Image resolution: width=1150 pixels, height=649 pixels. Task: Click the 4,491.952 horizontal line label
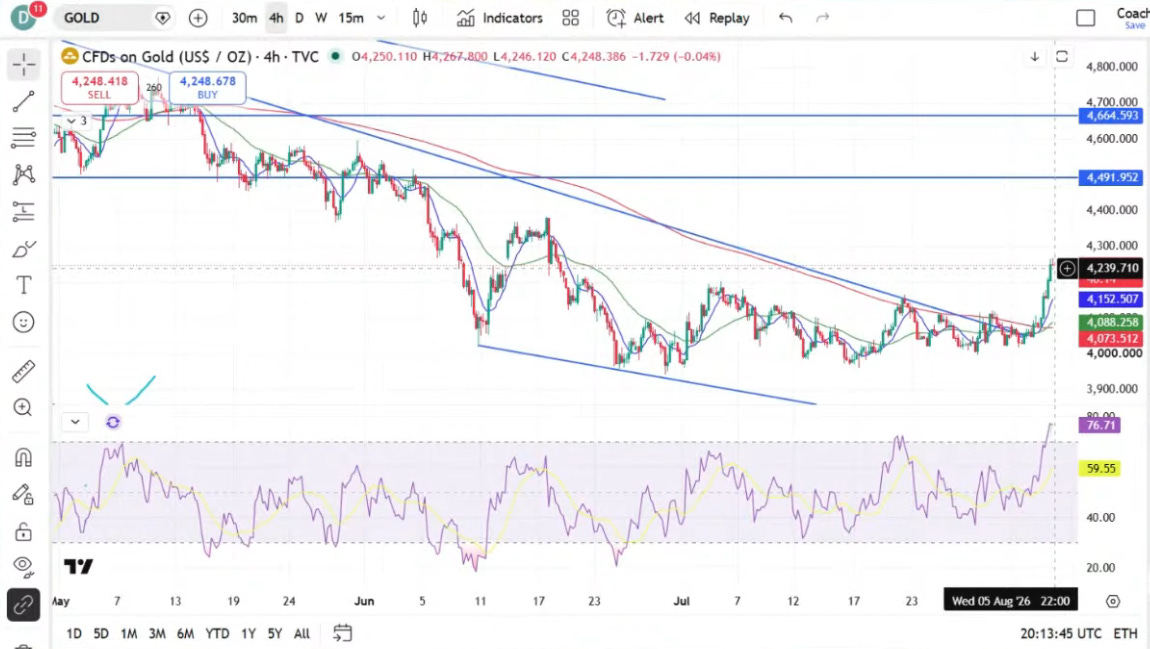1111,177
